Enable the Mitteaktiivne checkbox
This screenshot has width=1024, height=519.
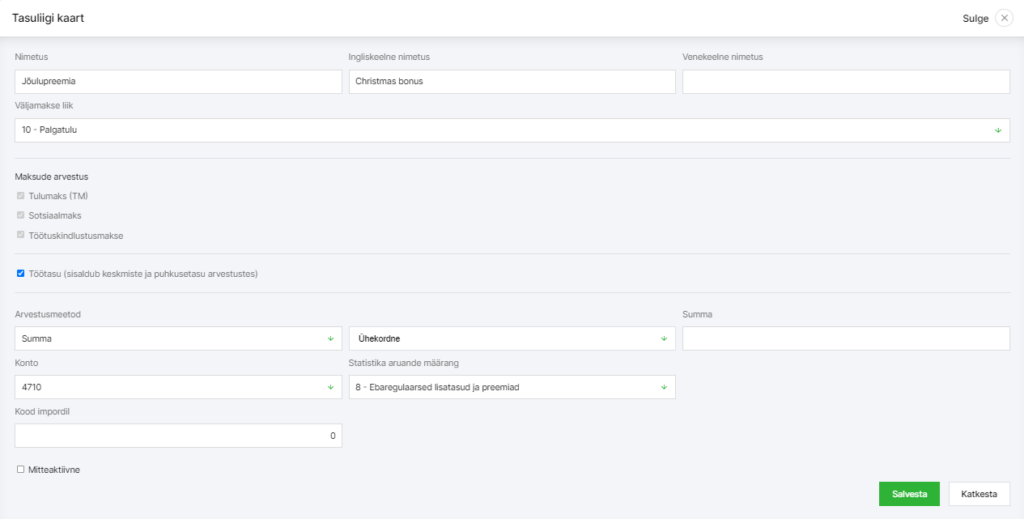pyautogui.click(x=21, y=469)
